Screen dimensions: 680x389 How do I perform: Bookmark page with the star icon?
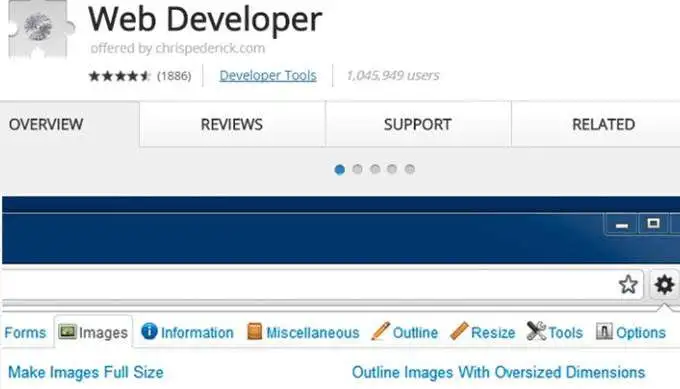click(628, 285)
